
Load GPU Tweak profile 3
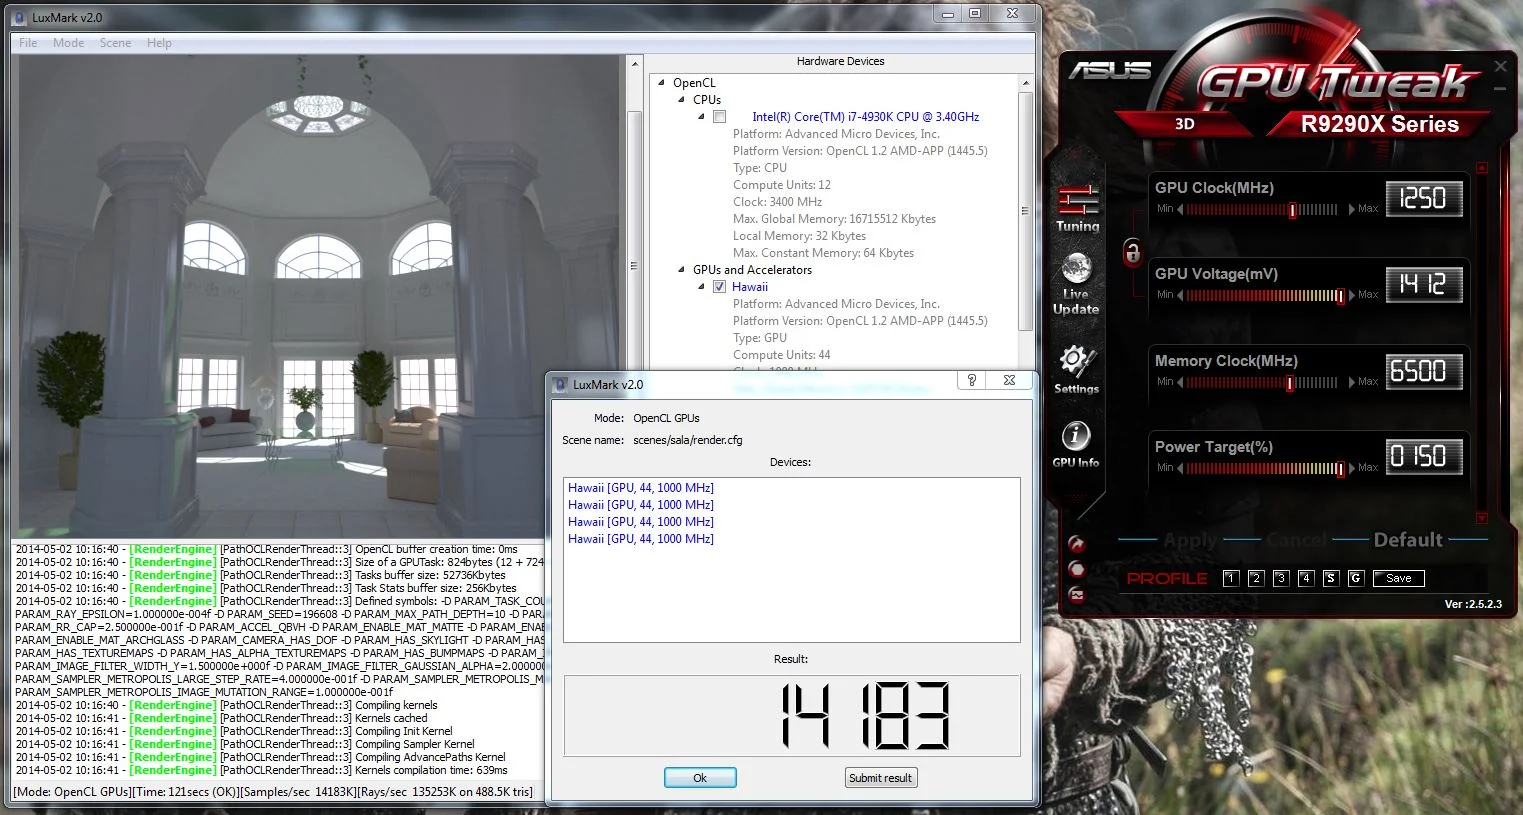[1281, 578]
